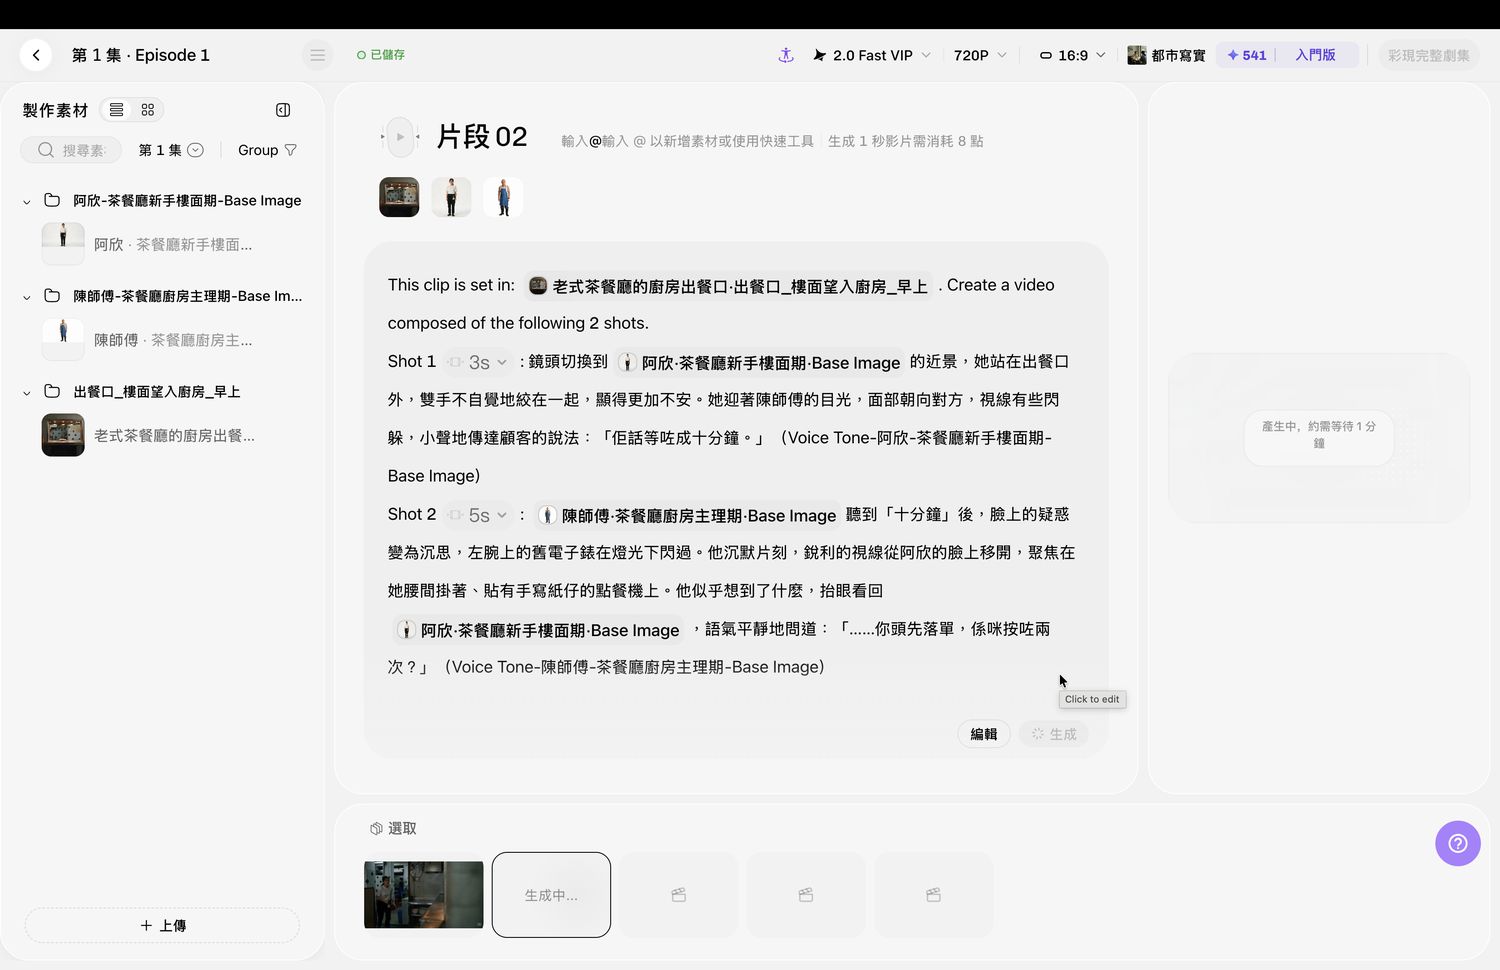Image resolution: width=1500 pixels, height=970 pixels.
Task: Collapse the 陳師傅-茶餐廳廚房主理期 folder
Action: pos(27,297)
